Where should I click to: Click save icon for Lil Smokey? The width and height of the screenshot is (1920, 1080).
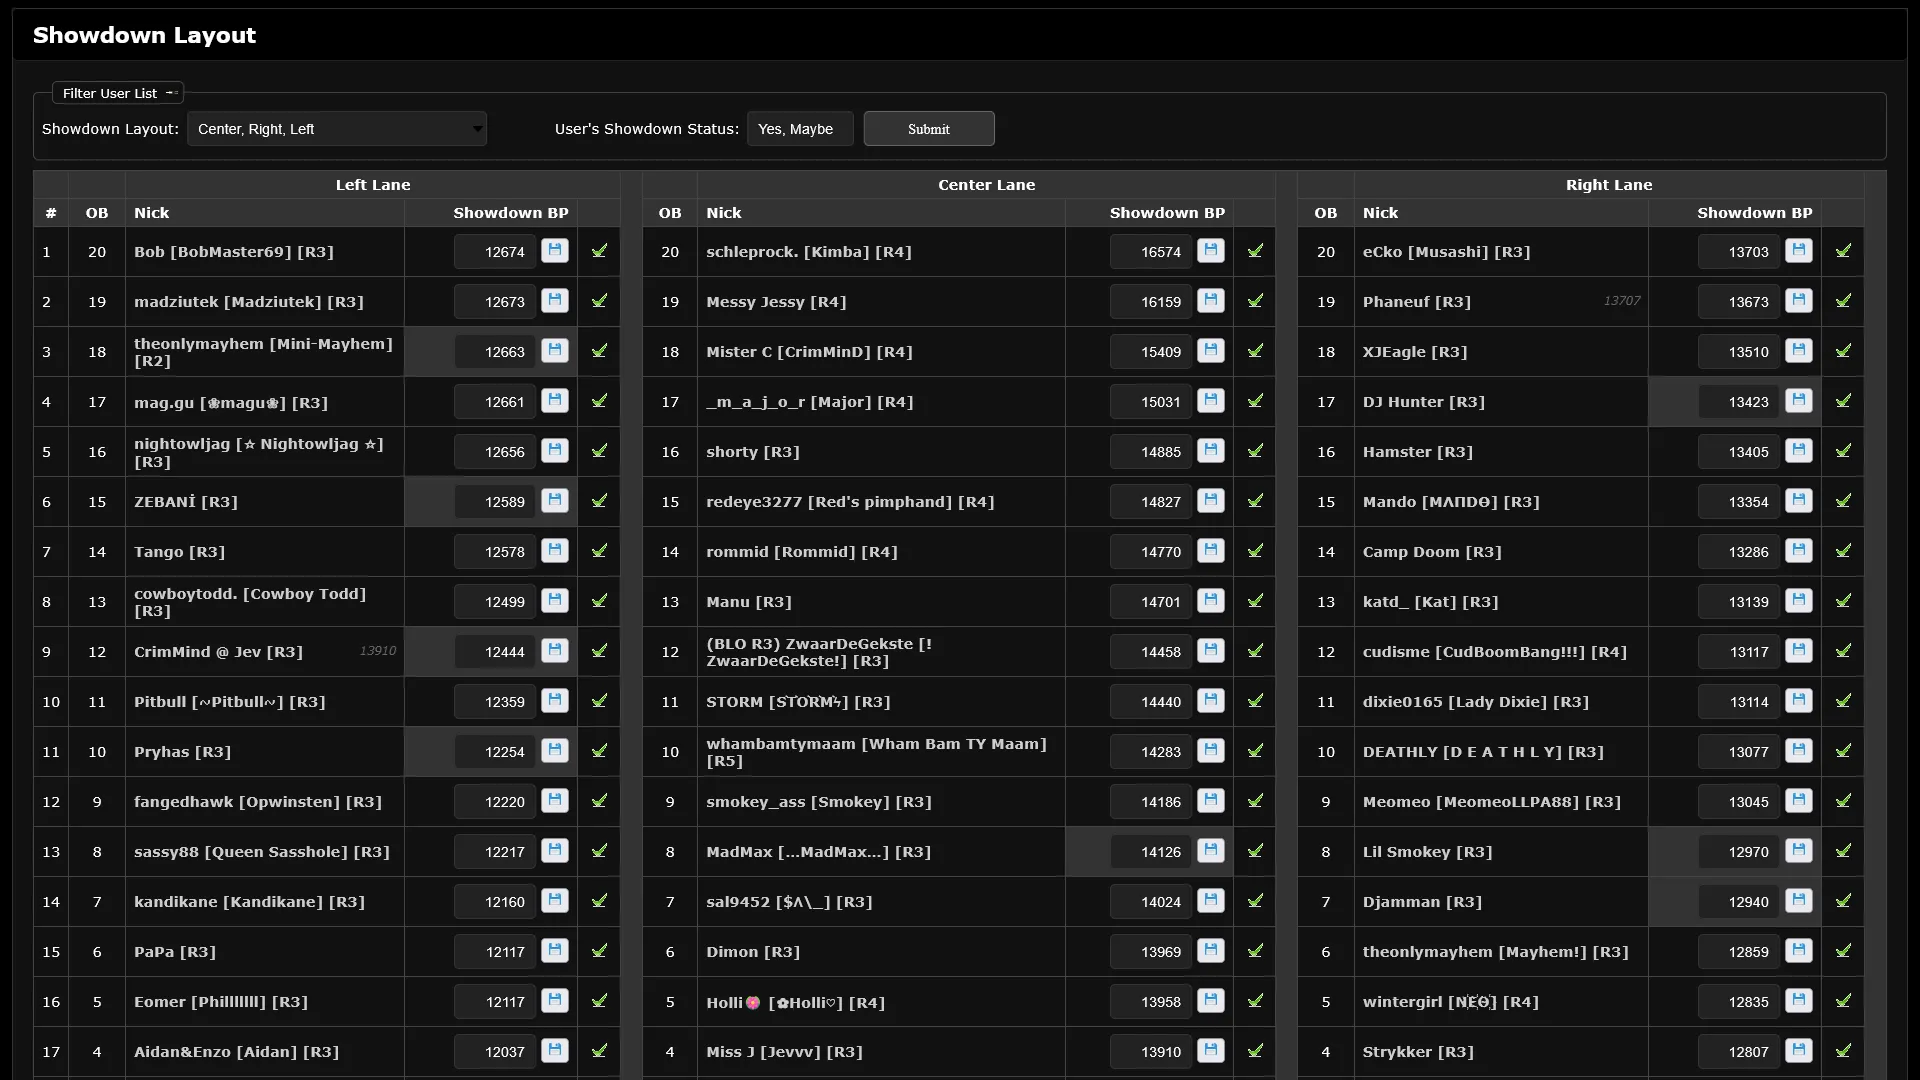(x=1799, y=850)
